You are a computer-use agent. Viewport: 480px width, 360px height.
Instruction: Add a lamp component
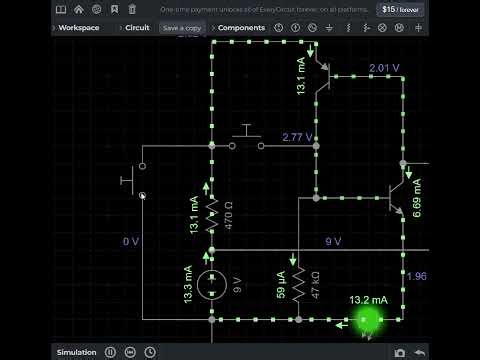pos(382,28)
